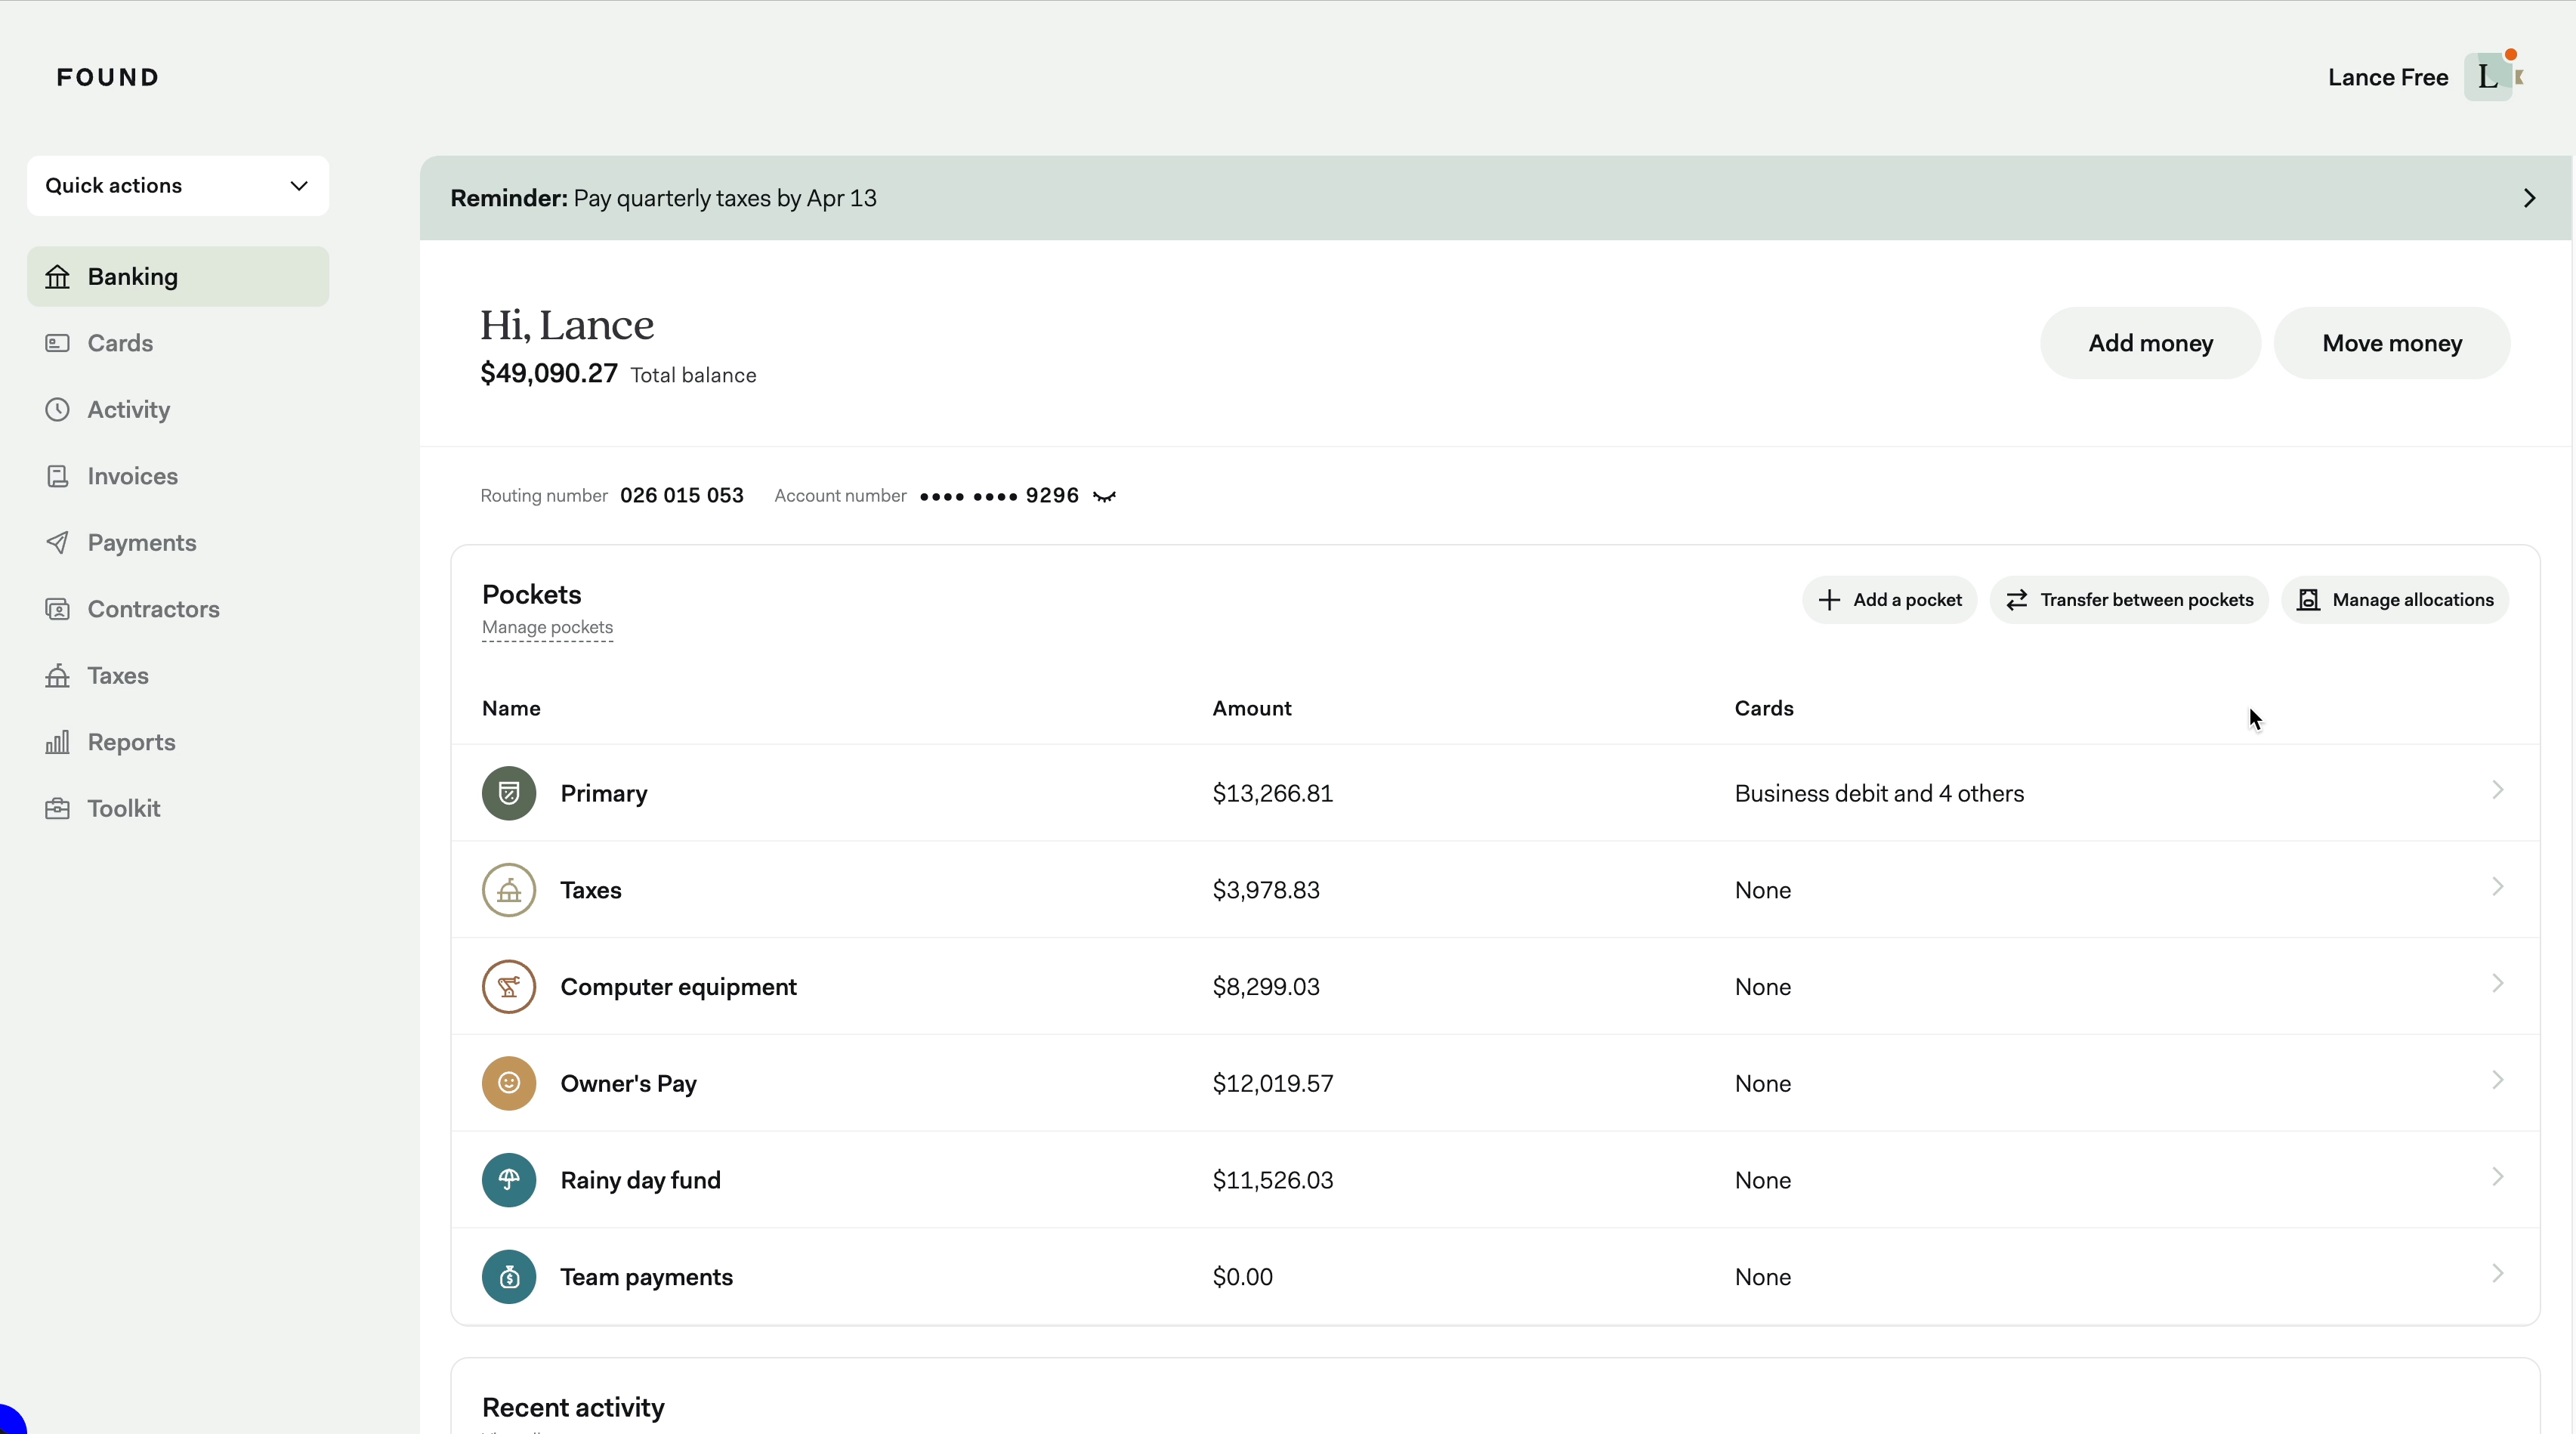Select Reports in the sidebar
Screen dimensions: 2576x1434
[131, 742]
